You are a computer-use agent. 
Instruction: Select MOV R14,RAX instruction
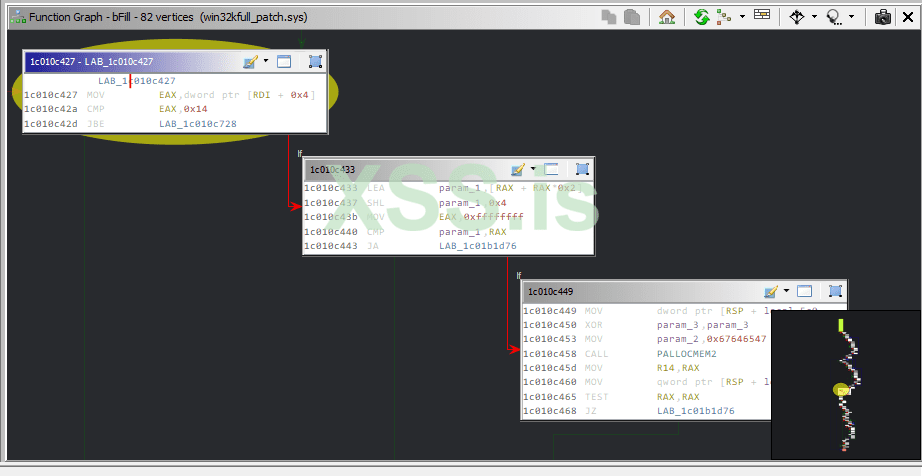pyautogui.click(x=647, y=368)
